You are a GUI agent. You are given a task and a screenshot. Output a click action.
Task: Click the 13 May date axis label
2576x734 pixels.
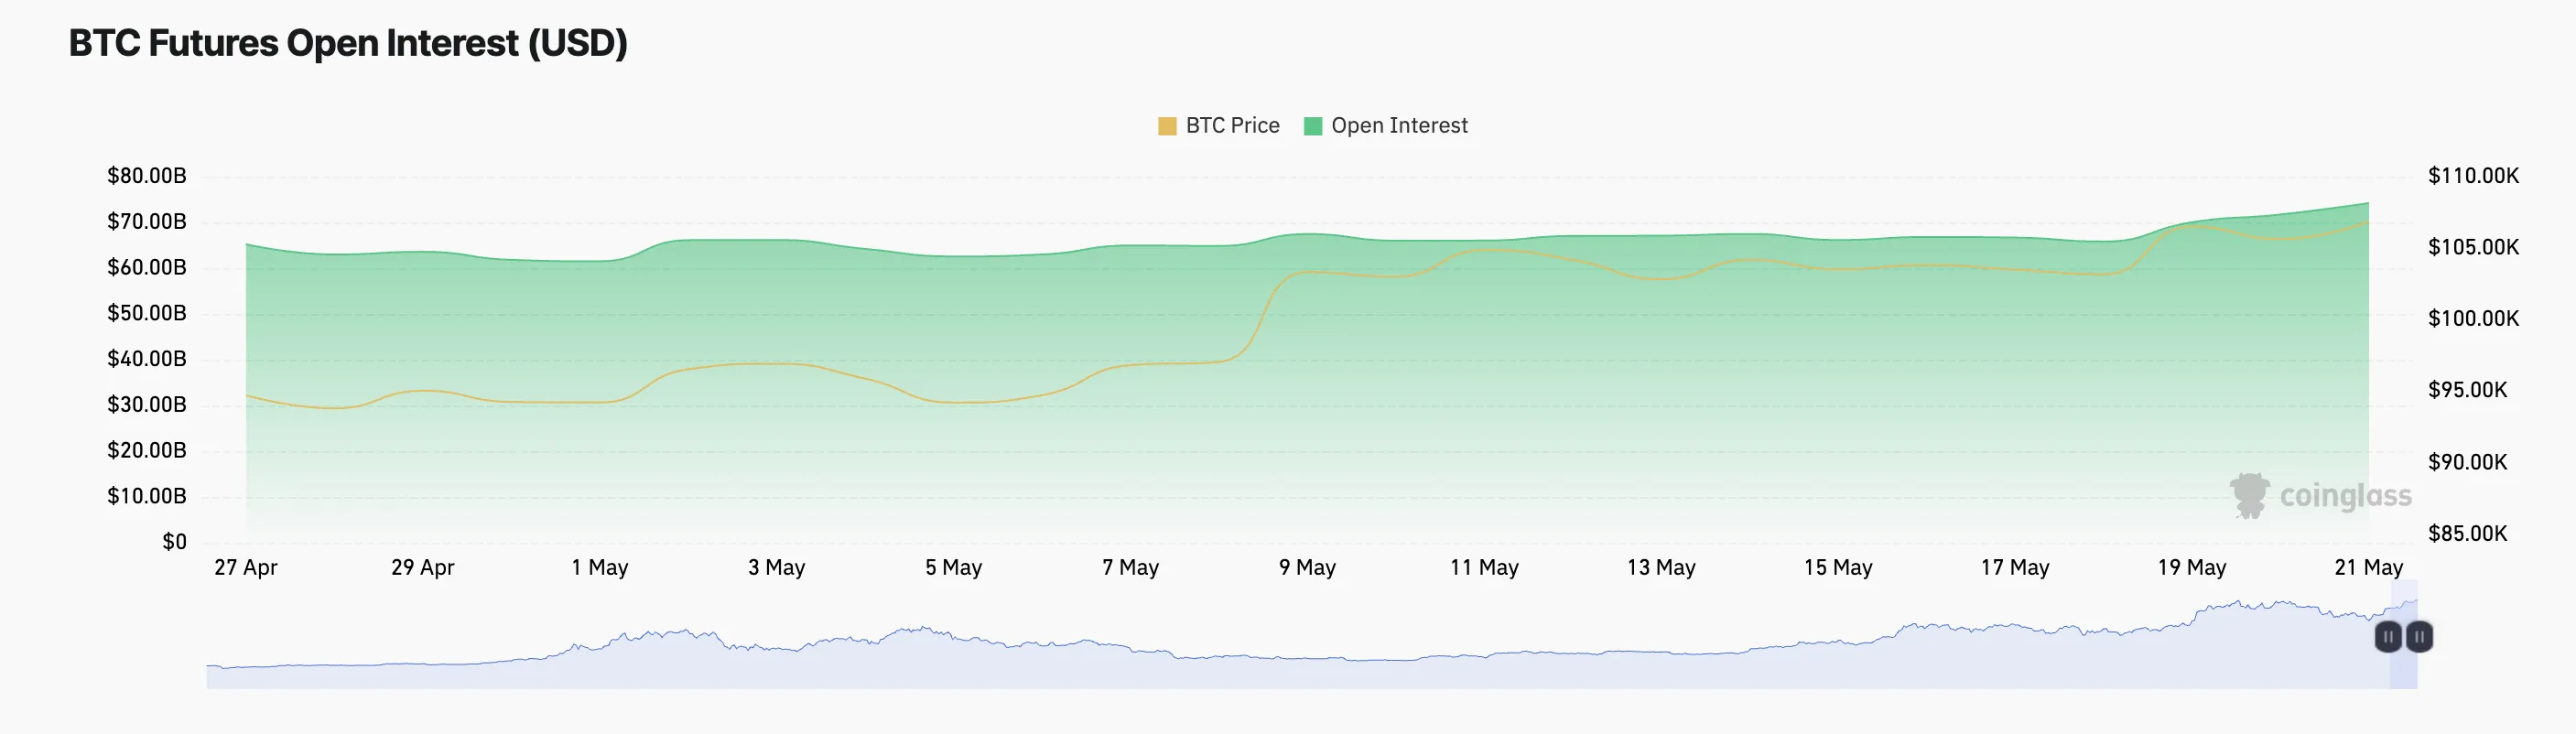[1661, 568]
